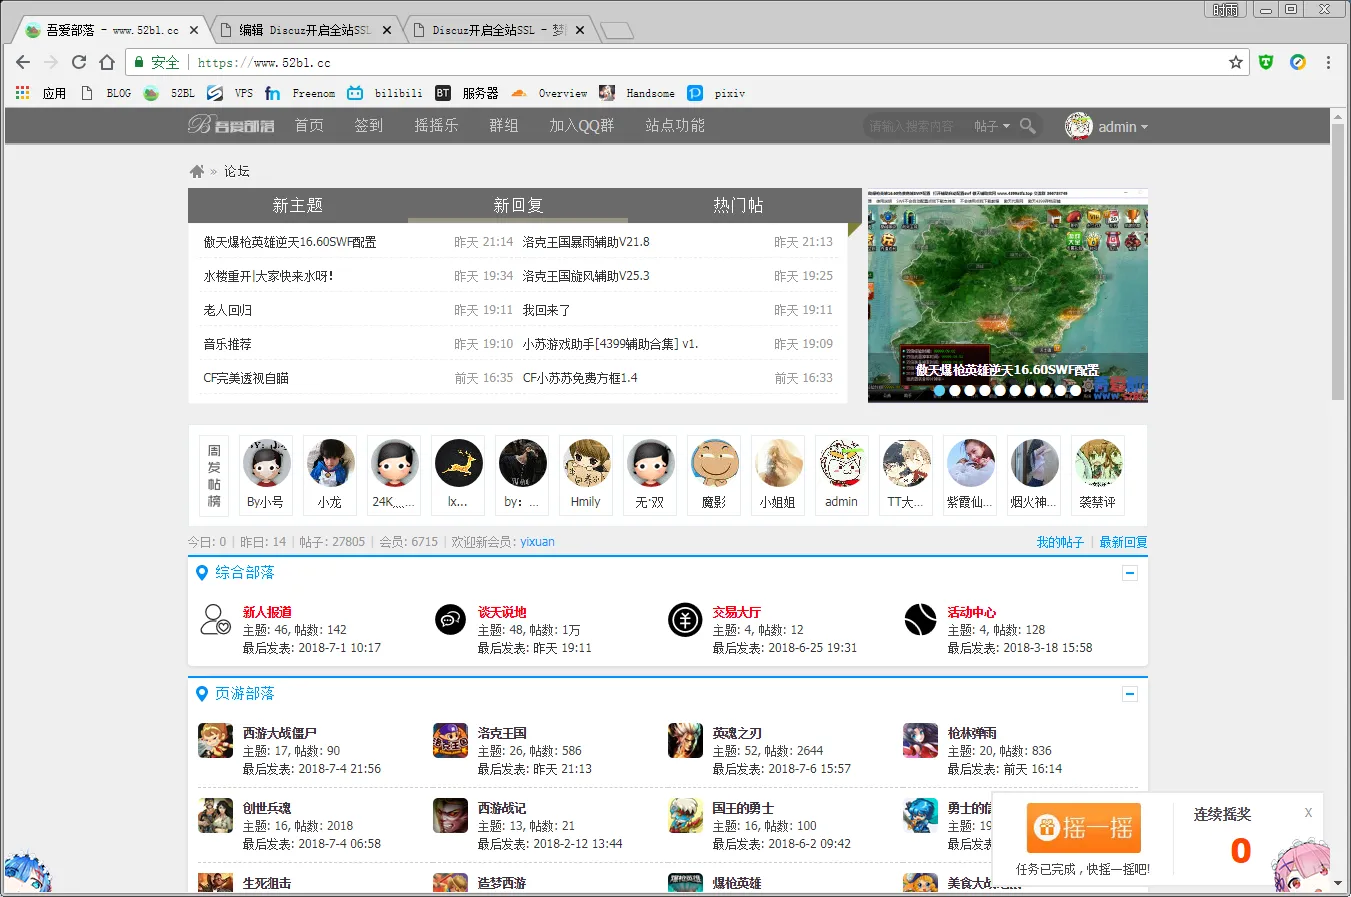Click the 洛克王国 forum icon
The image size is (1351, 897).
point(450,741)
